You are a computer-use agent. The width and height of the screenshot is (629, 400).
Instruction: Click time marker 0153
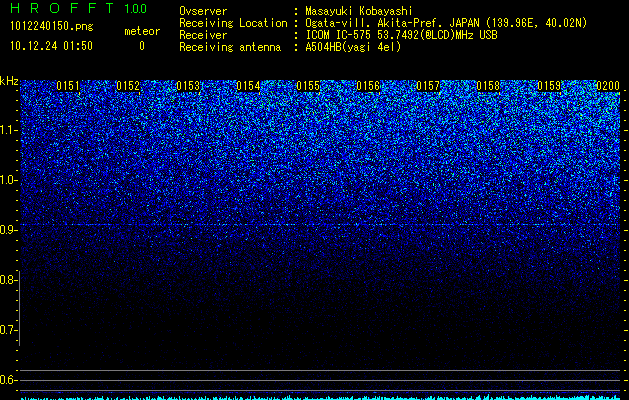point(188,86)
